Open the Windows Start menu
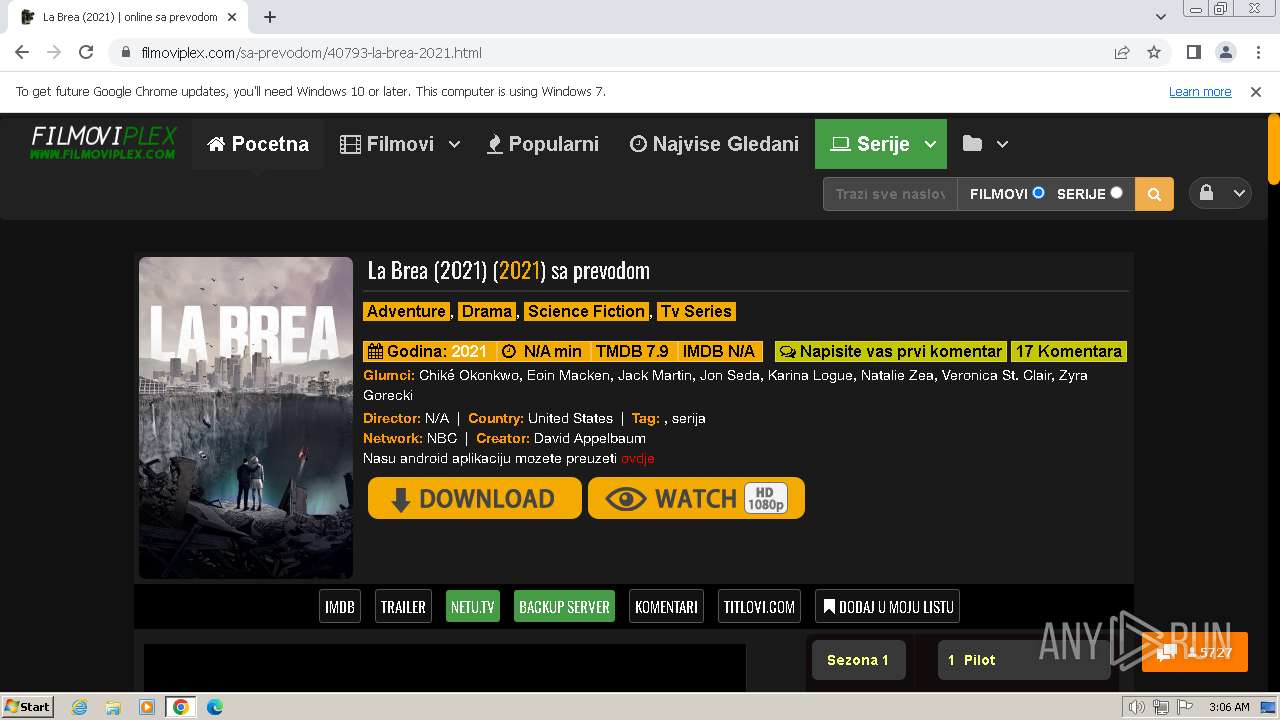The height and width of the screenshot is (720, 1280). [28, 706]
